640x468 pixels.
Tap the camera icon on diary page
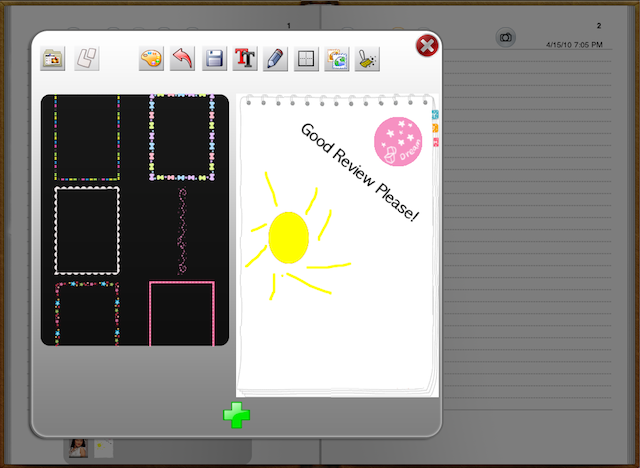pos(506,38)
